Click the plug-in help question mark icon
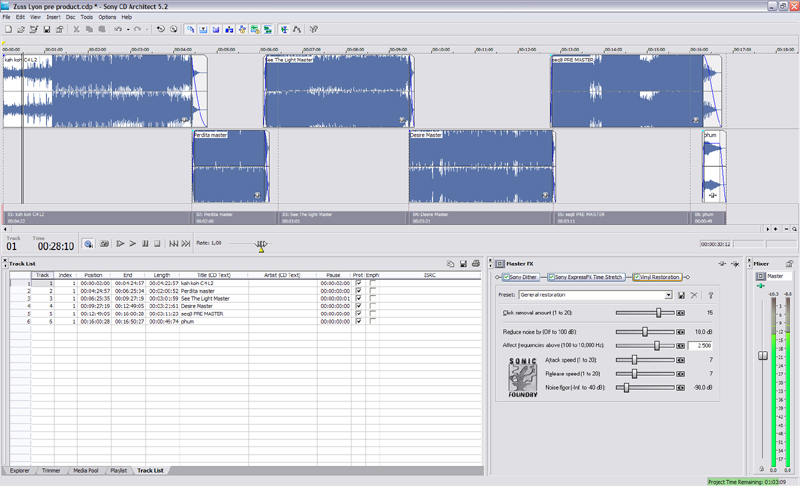Screen dimensions: 800x486 point(711,295)
